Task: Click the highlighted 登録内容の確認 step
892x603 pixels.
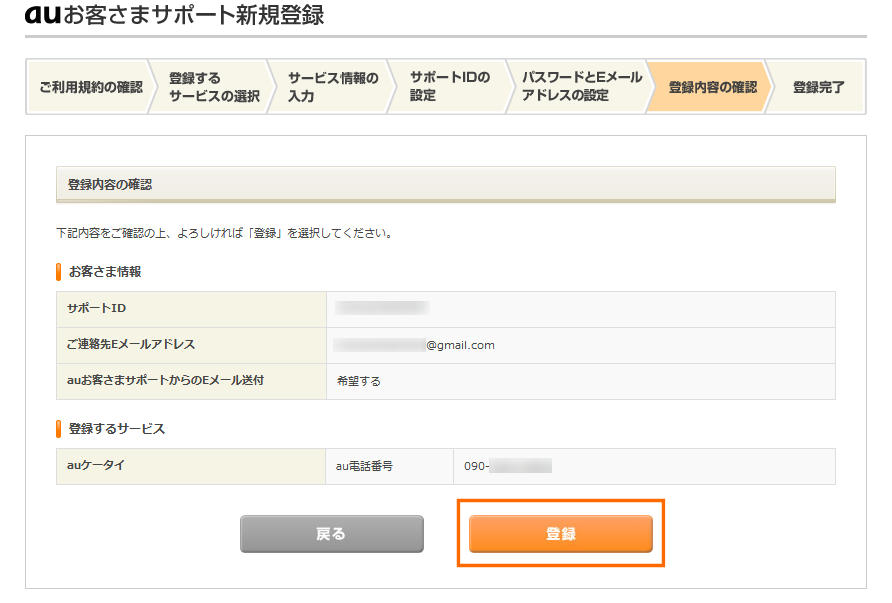Action: (x=712, y=87)
